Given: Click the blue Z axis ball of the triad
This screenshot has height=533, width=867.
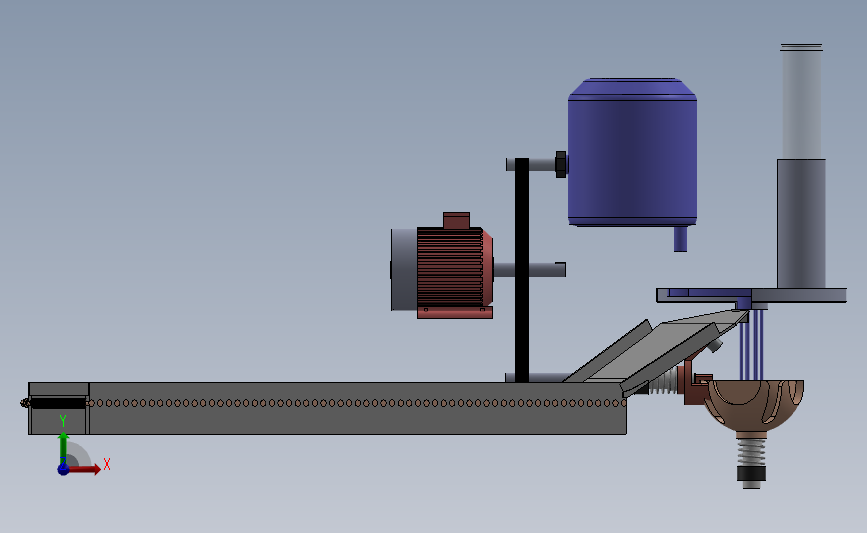Looking at the screenshot, I should [x=63, y=469].
